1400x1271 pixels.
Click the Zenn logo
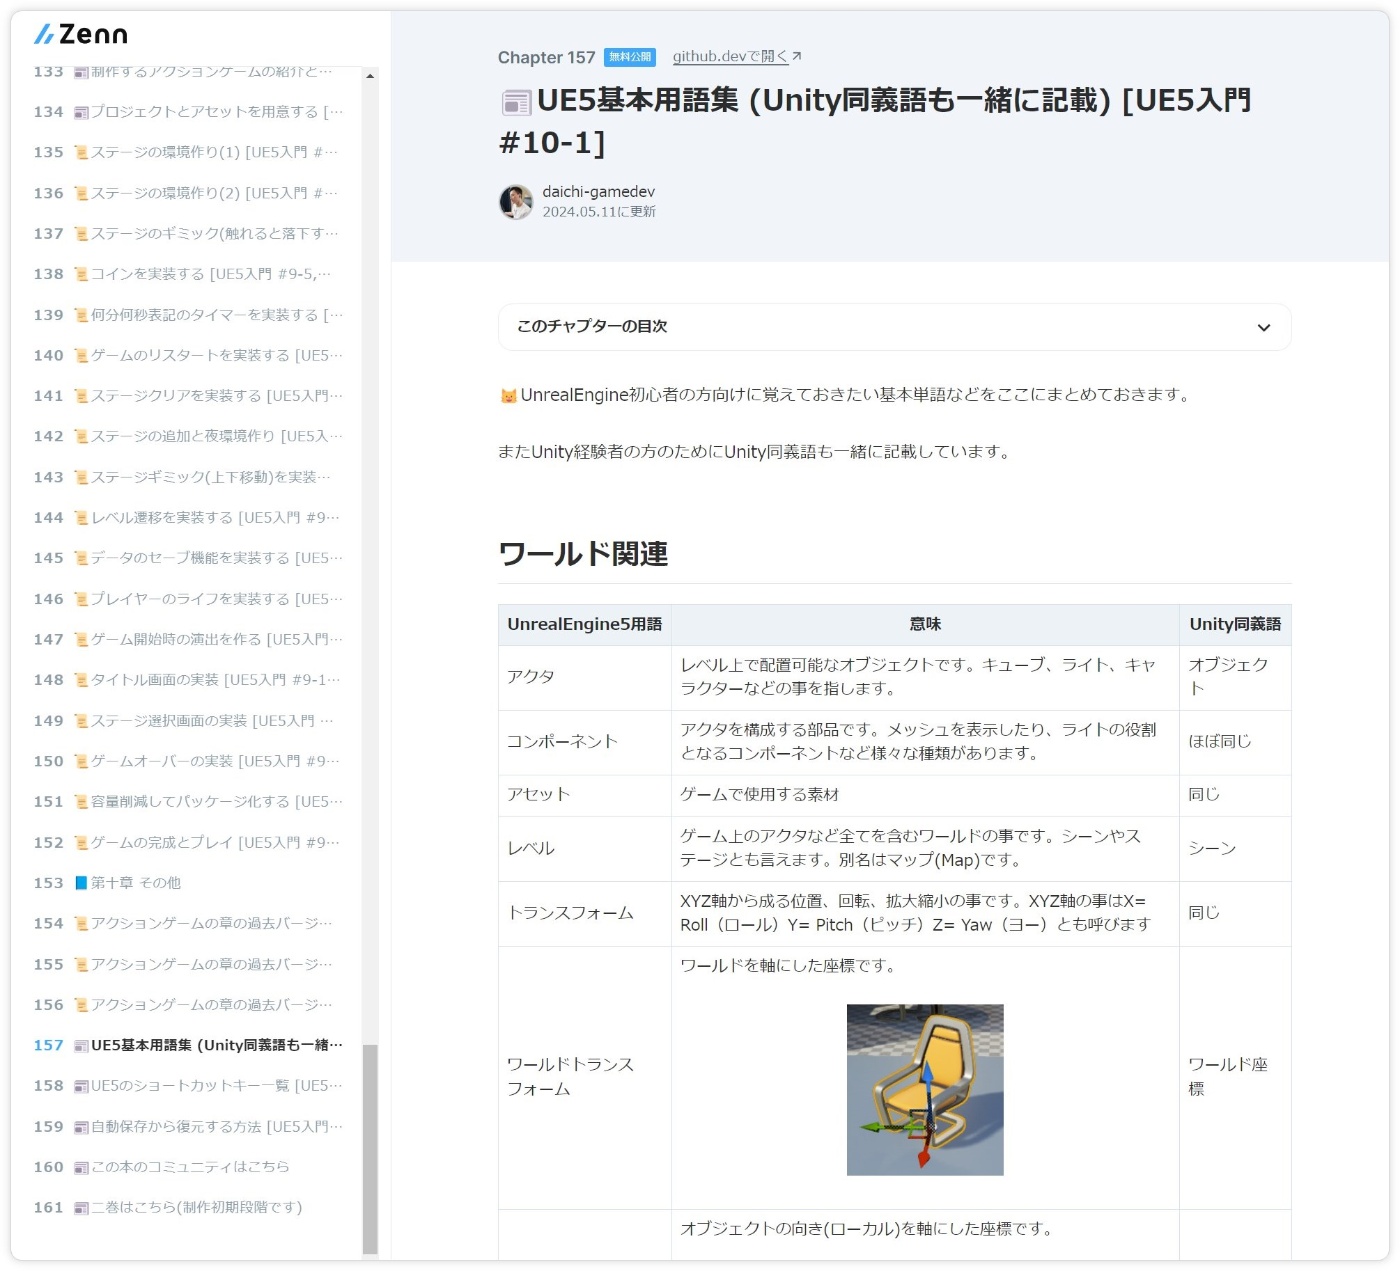coord(82,33)
